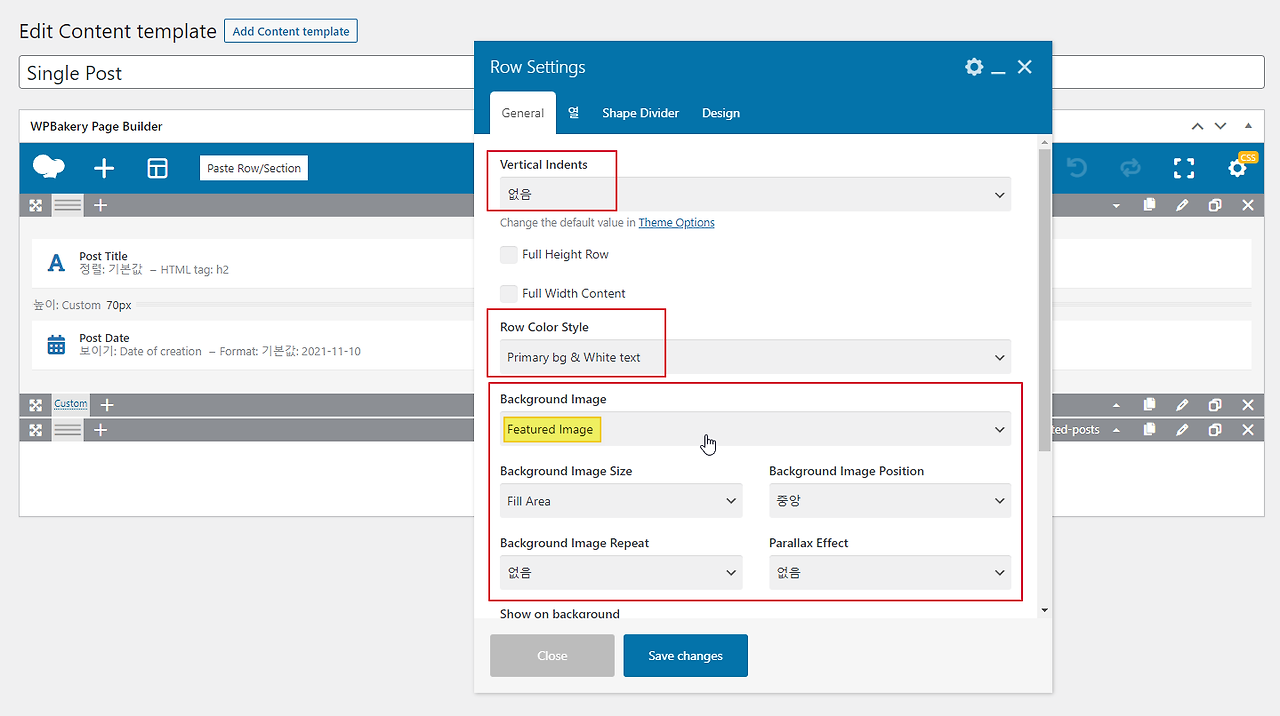Viewport: 1280px width, 716px height.
Task: Open the Row Color Style dropdown
Action: click(x=755, y=357)
